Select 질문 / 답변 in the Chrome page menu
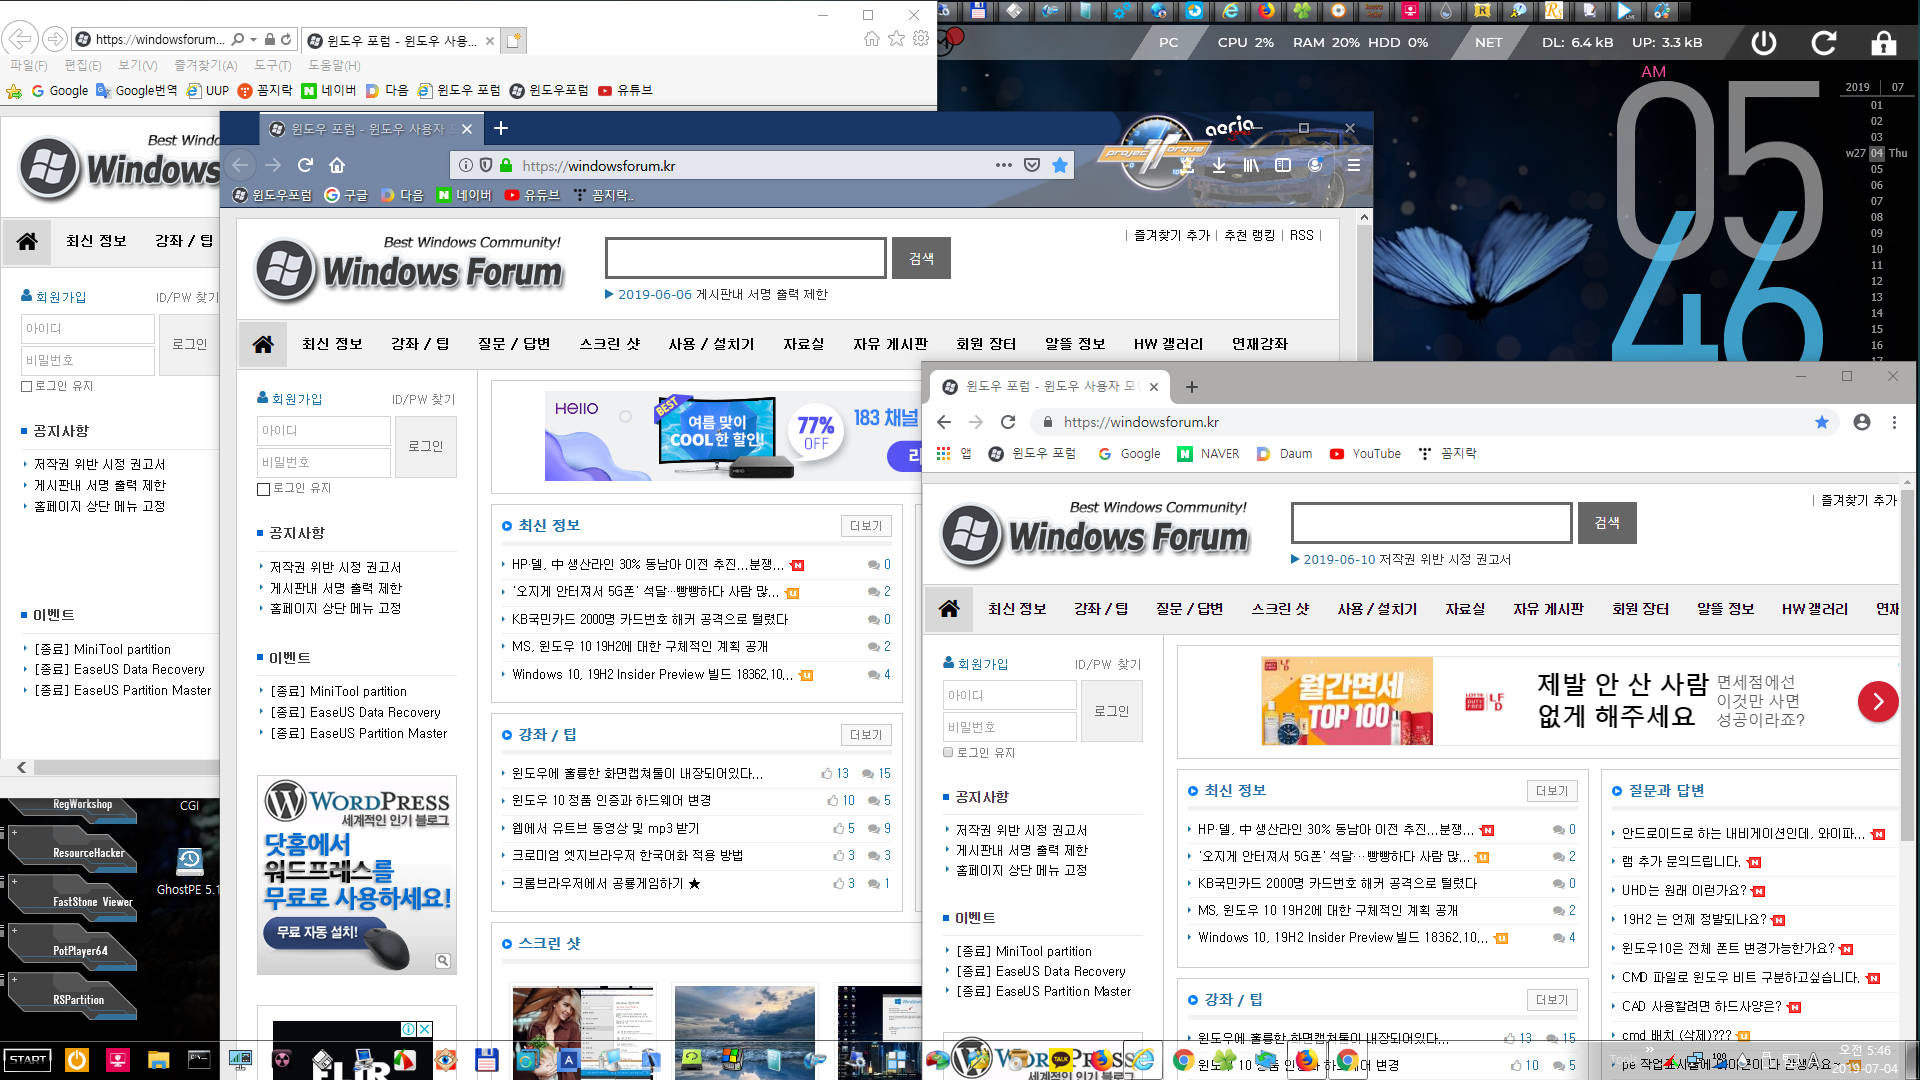The width and height of the screenshot is (1920, 1080). point(1189,609)
